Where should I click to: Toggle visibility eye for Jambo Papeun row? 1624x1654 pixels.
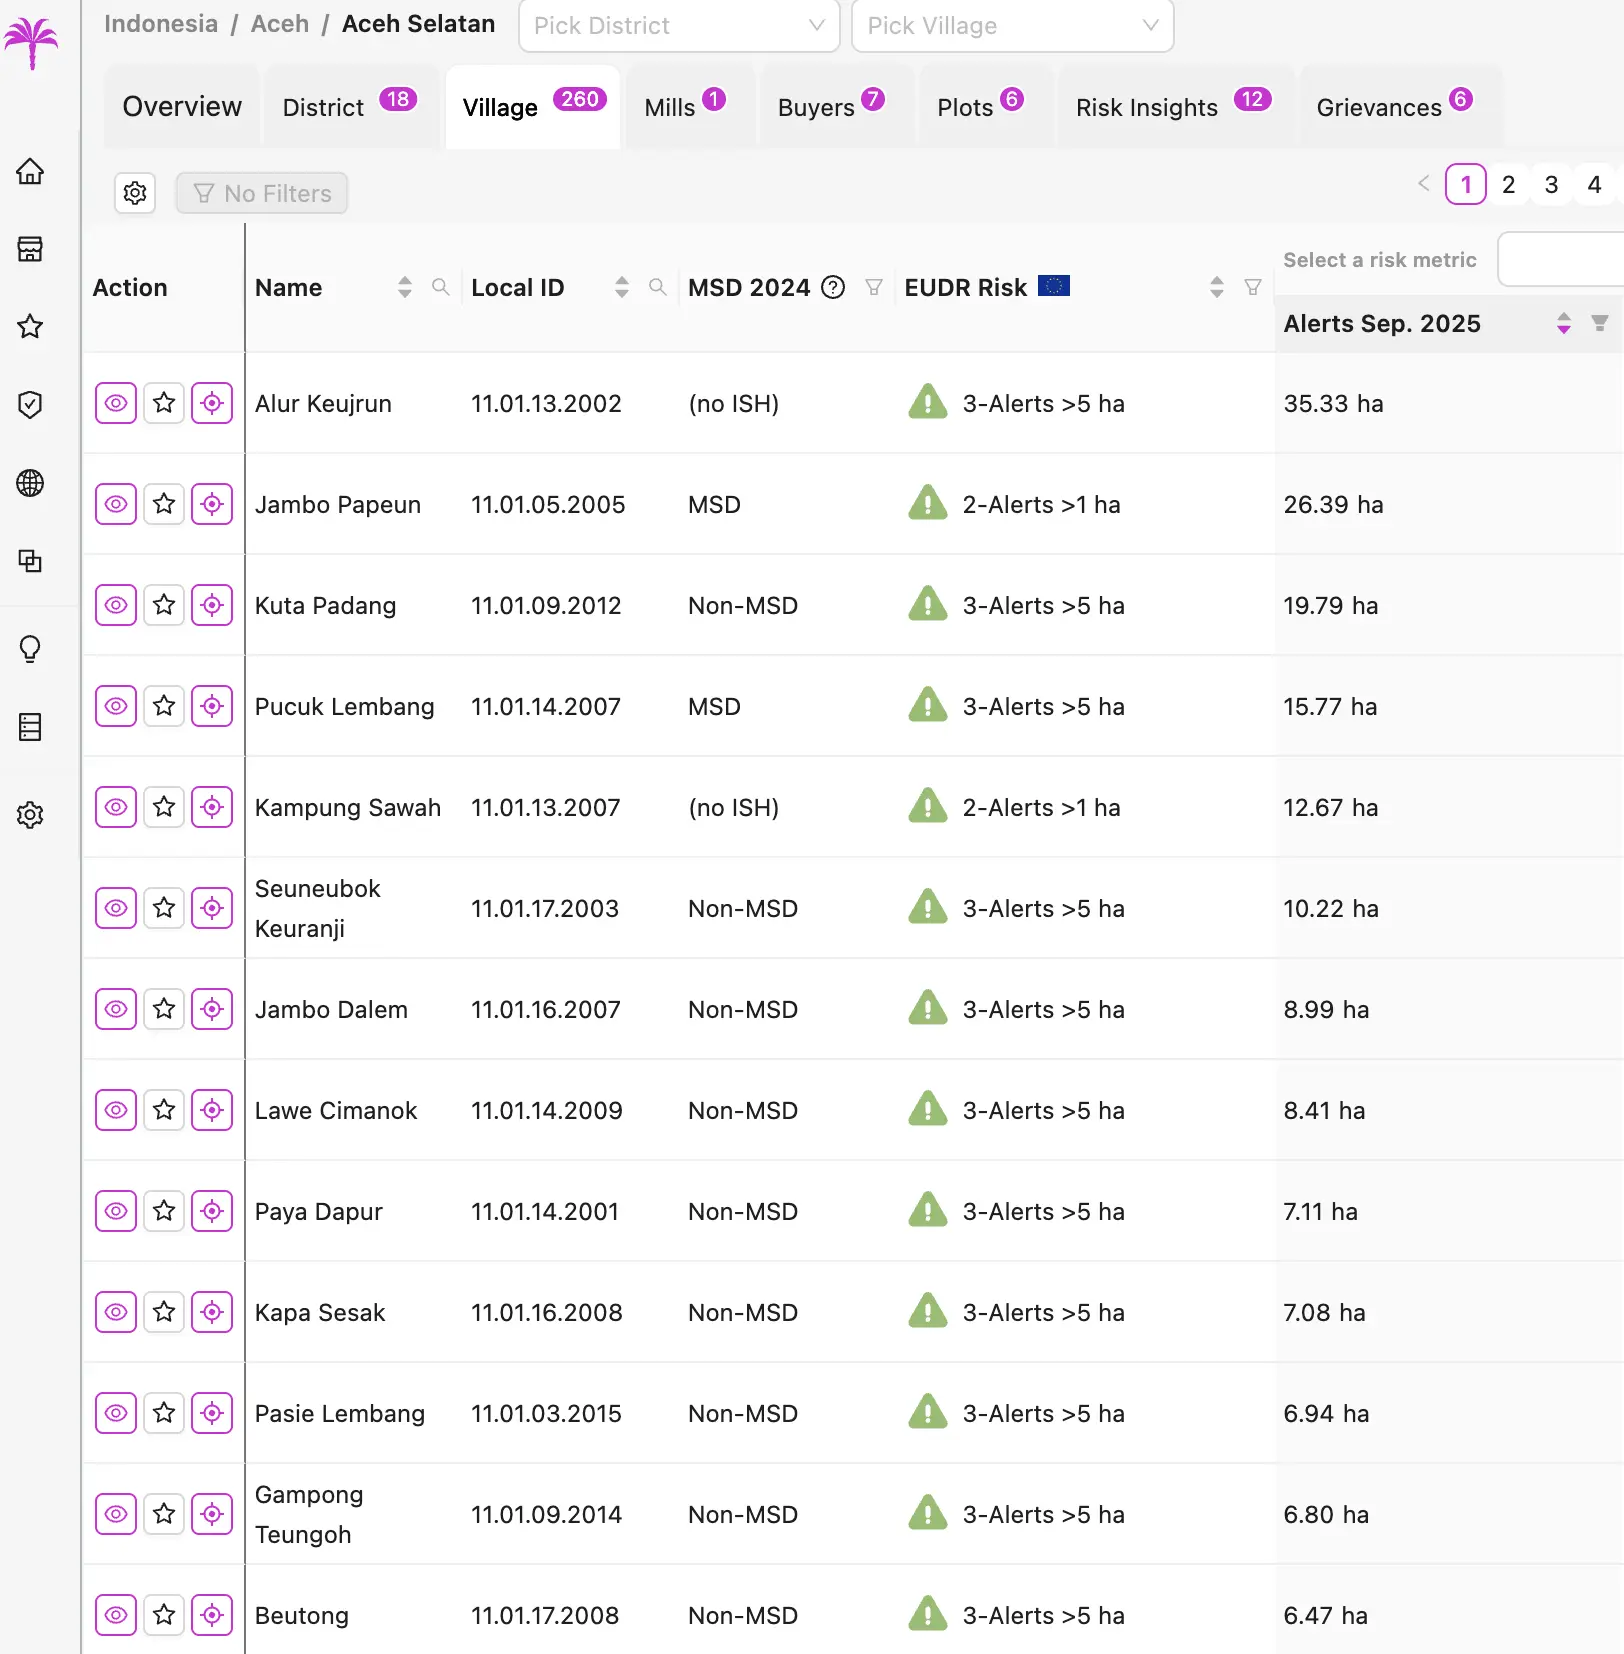pyautogui.click(x=115, y=504)
